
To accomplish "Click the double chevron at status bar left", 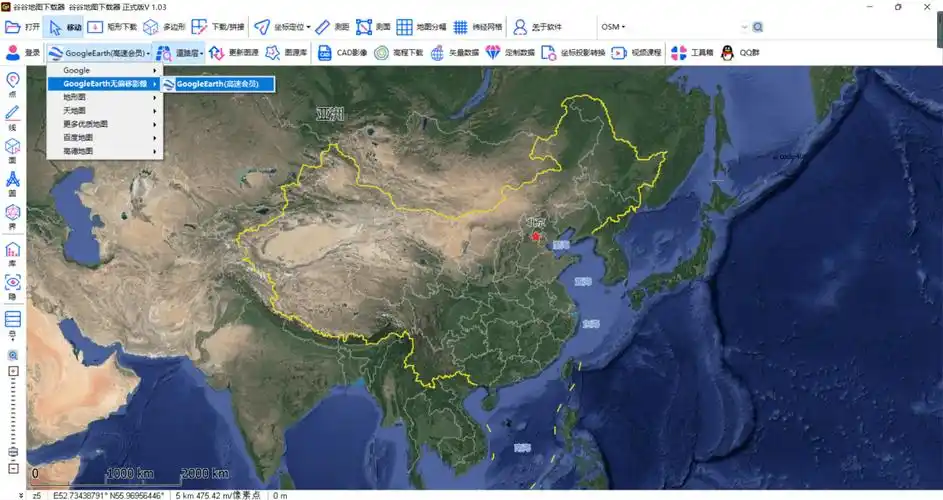I will click(21, 496).
